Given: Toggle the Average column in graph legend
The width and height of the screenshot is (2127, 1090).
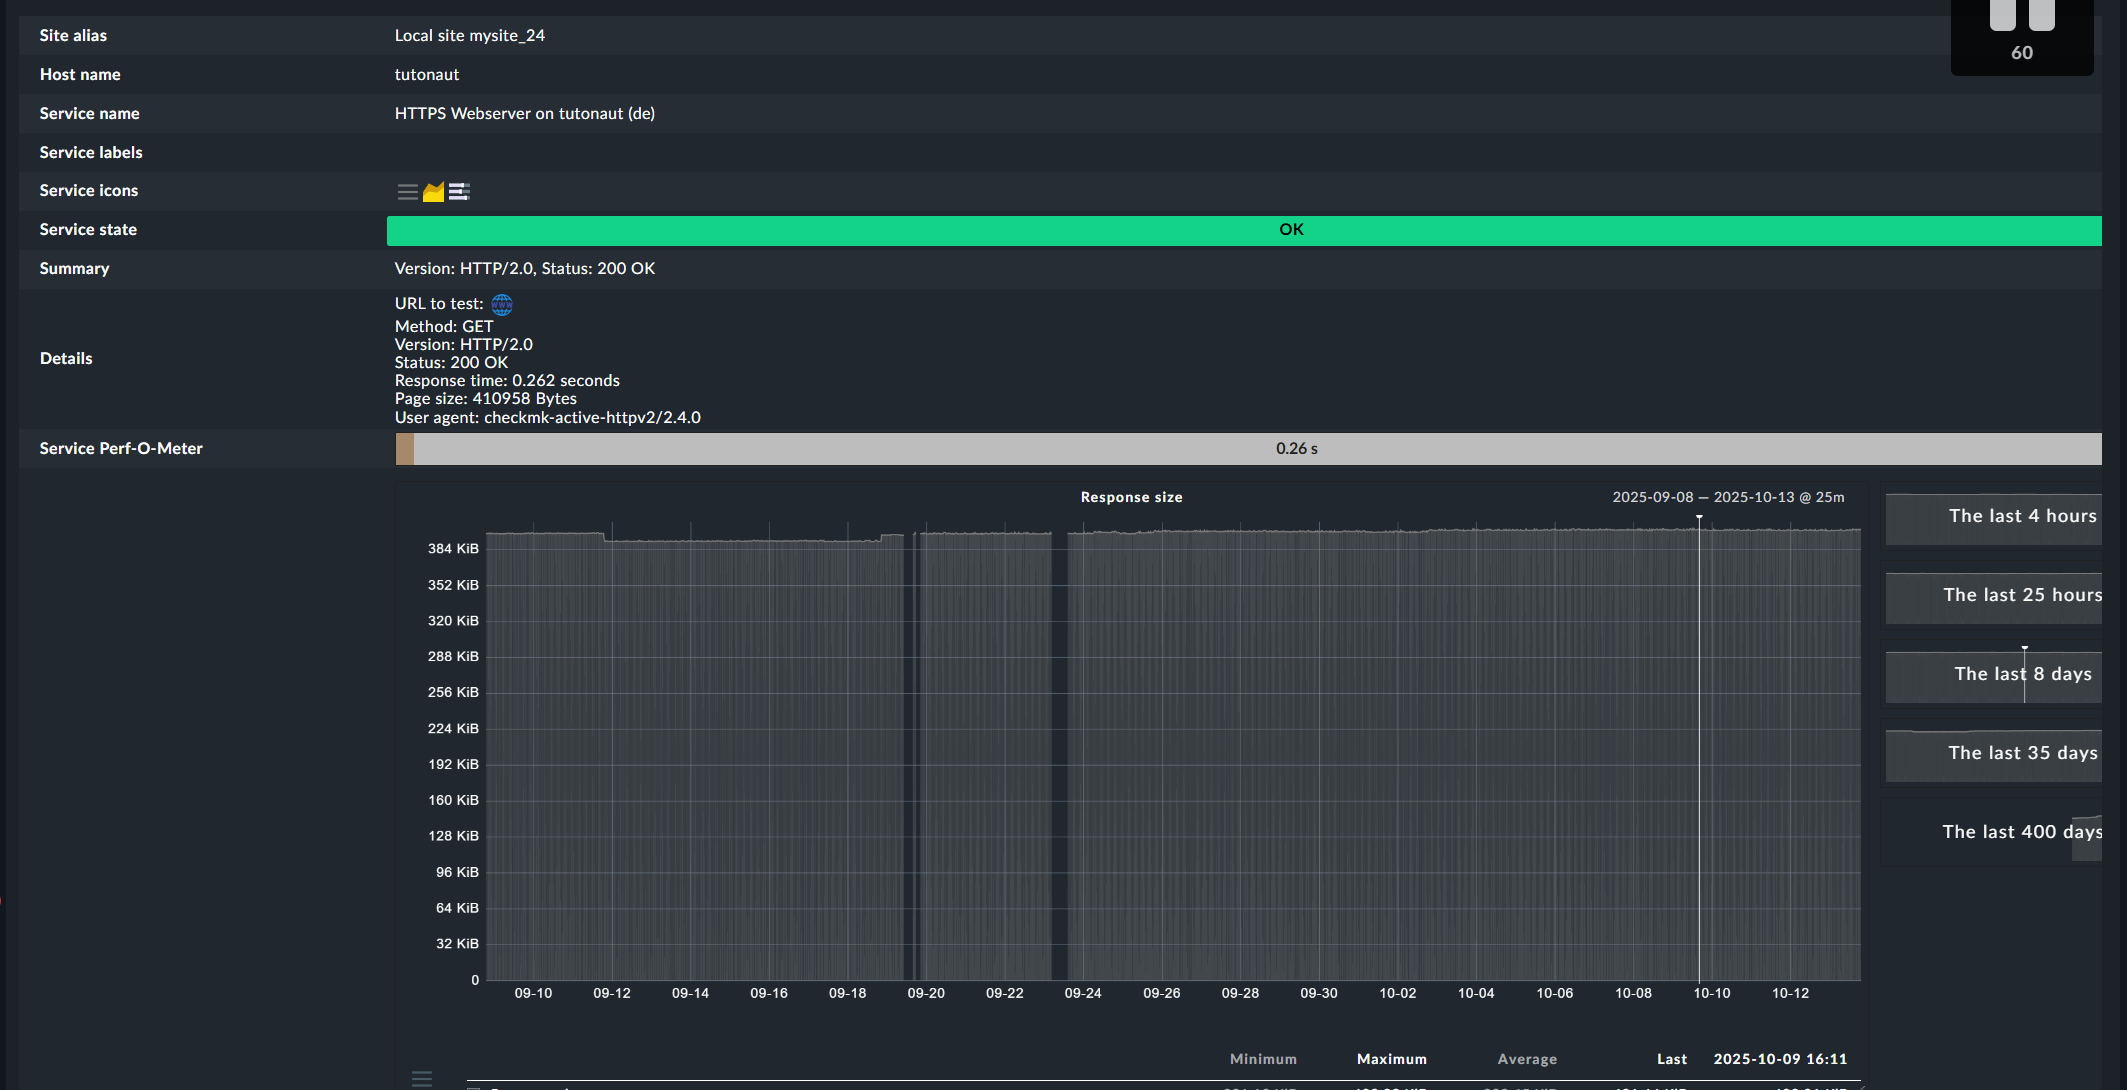Looking at the screenshot, I should point(1527,1059).
